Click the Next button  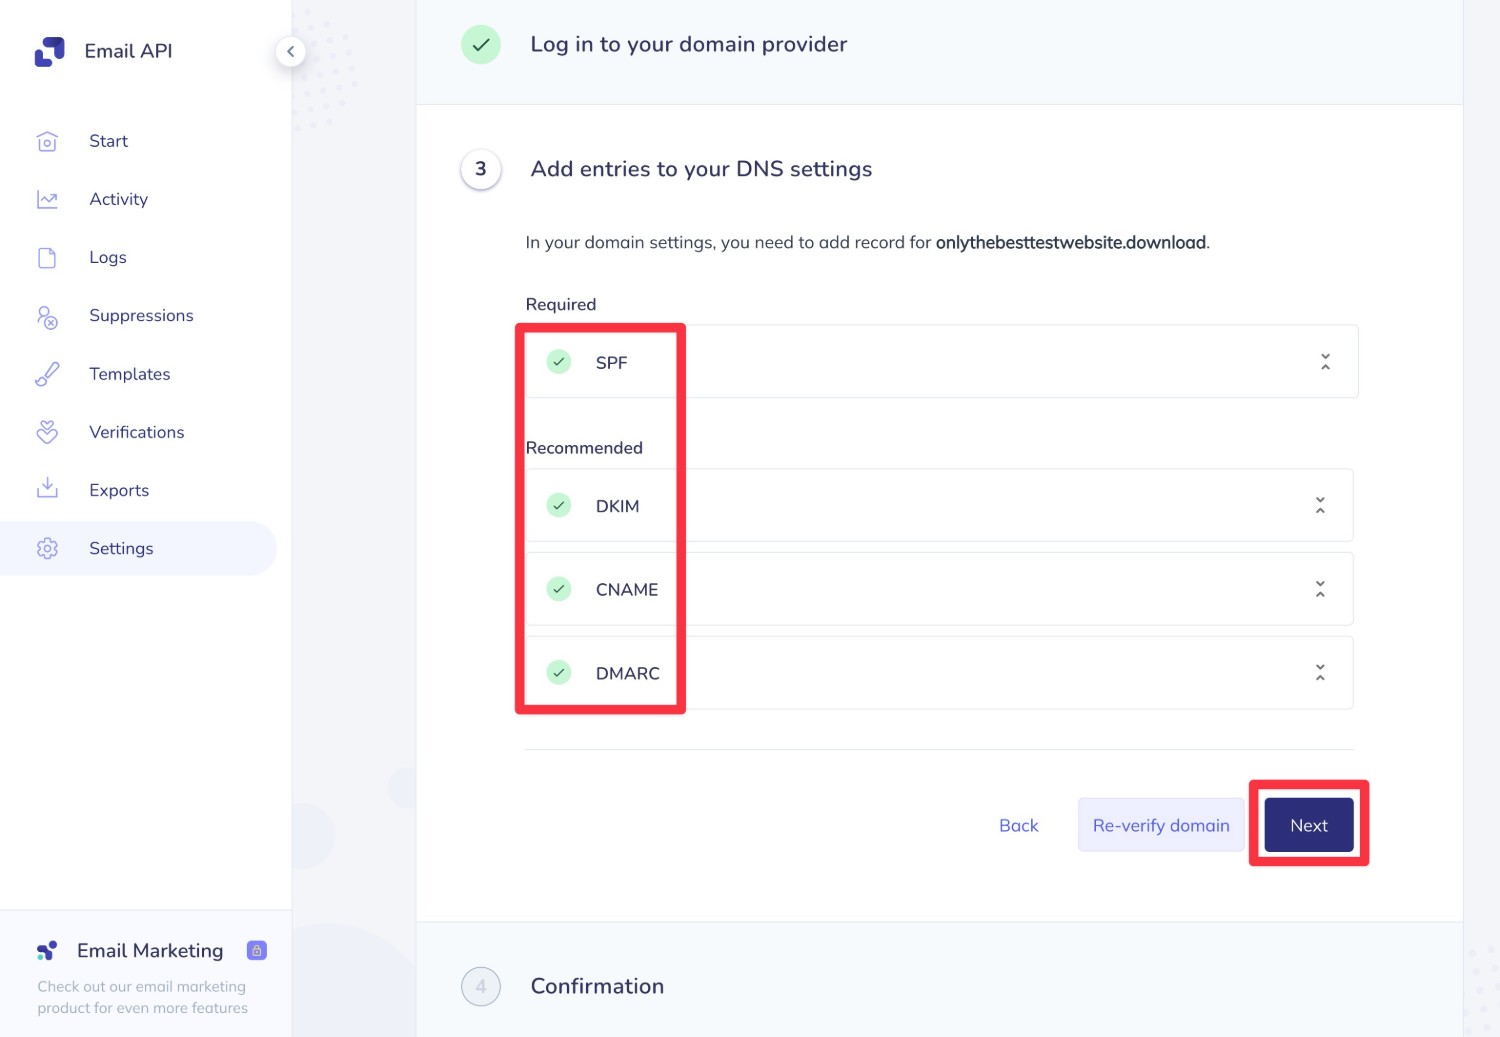[1309, 825]
